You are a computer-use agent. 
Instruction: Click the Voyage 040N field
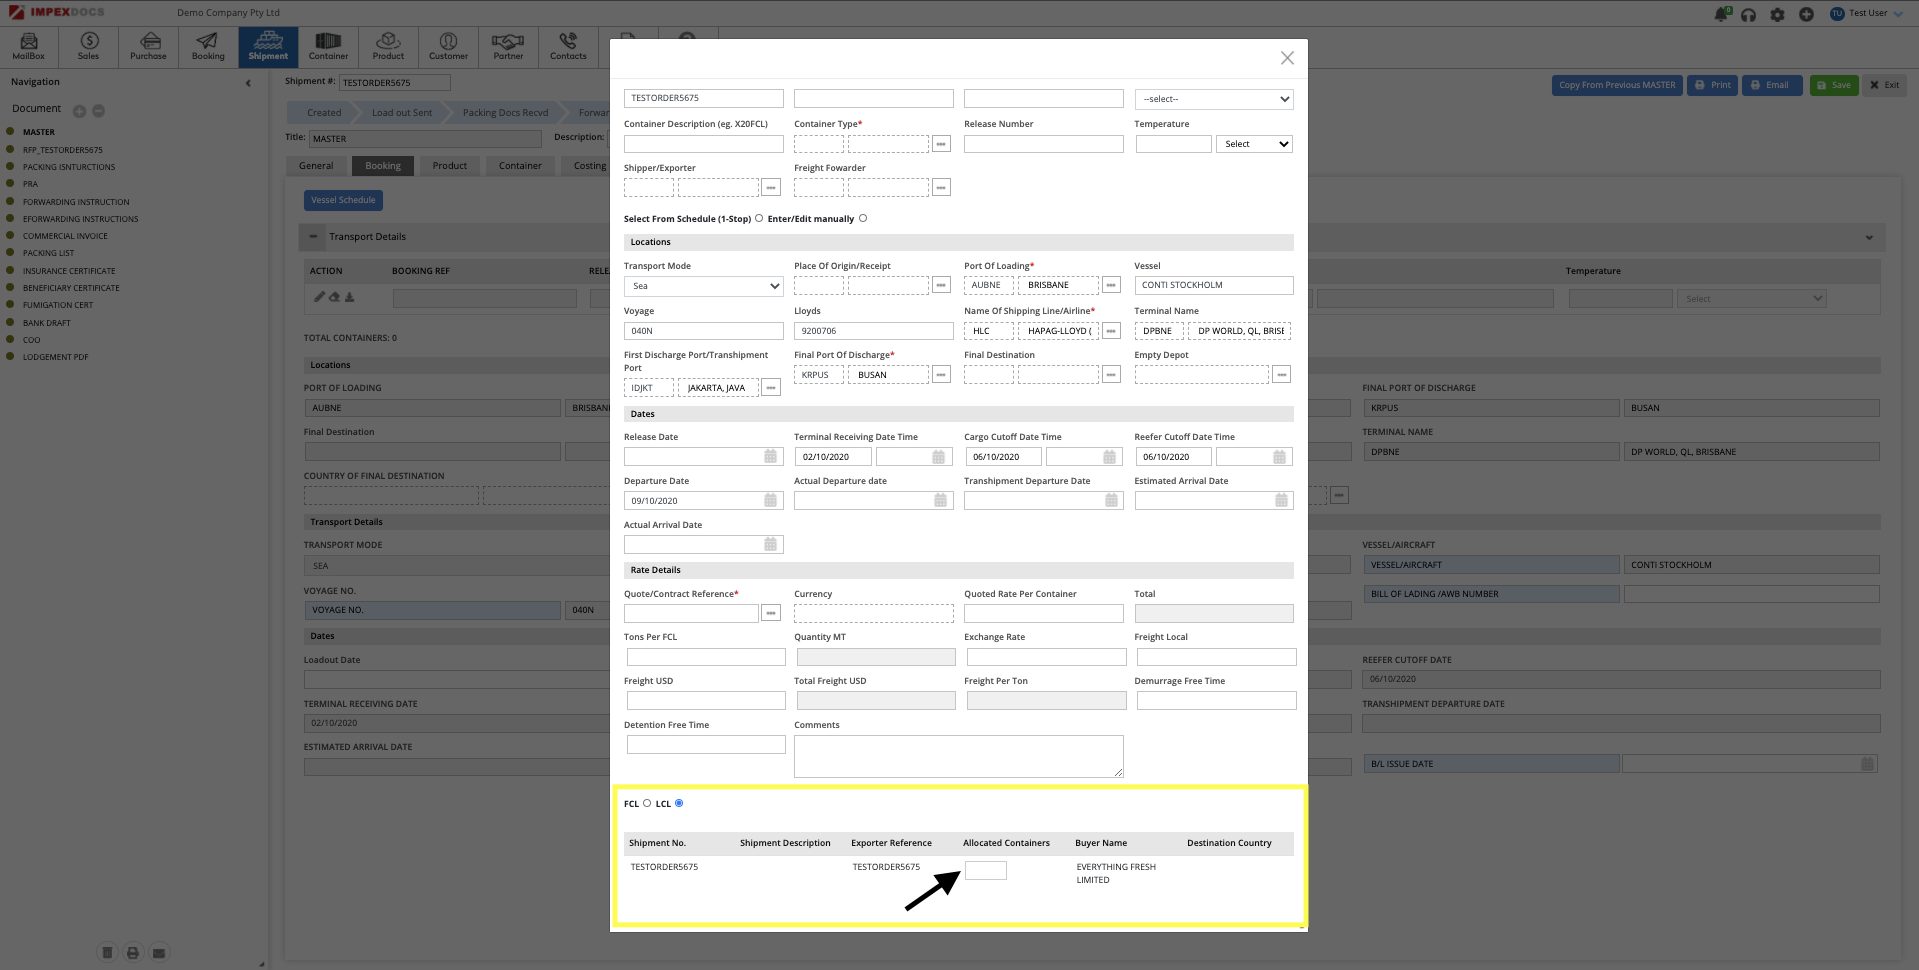click(703, 331)
